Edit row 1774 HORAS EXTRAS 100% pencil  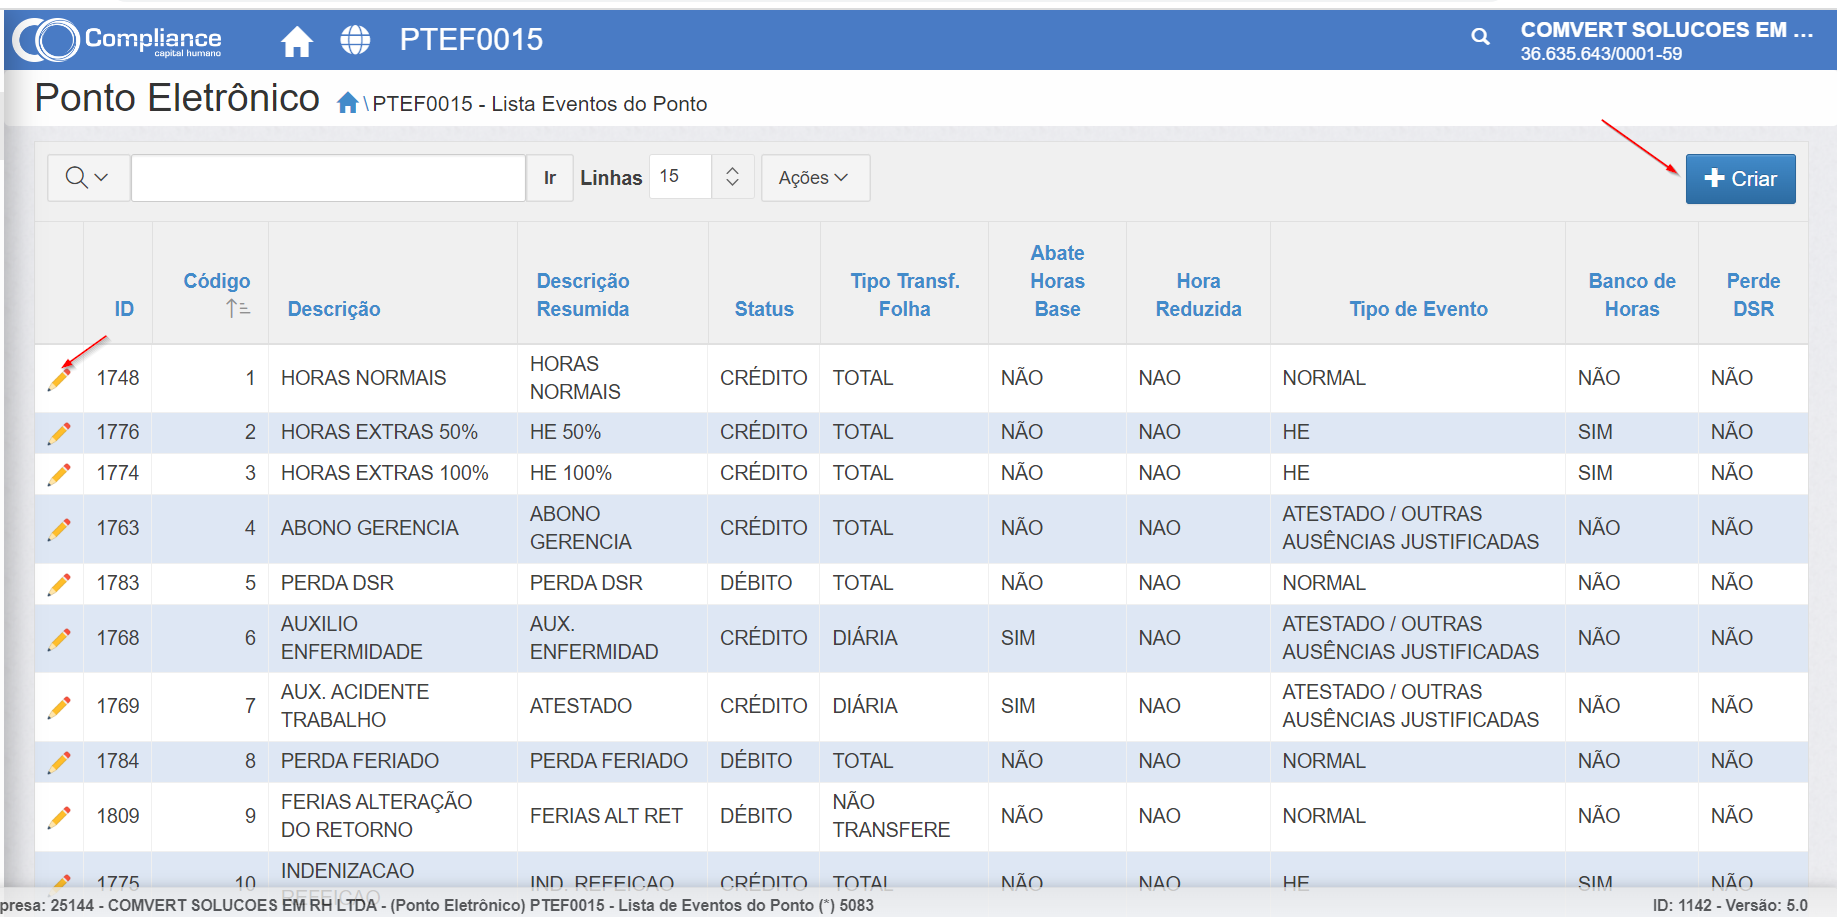coord(59,474)
